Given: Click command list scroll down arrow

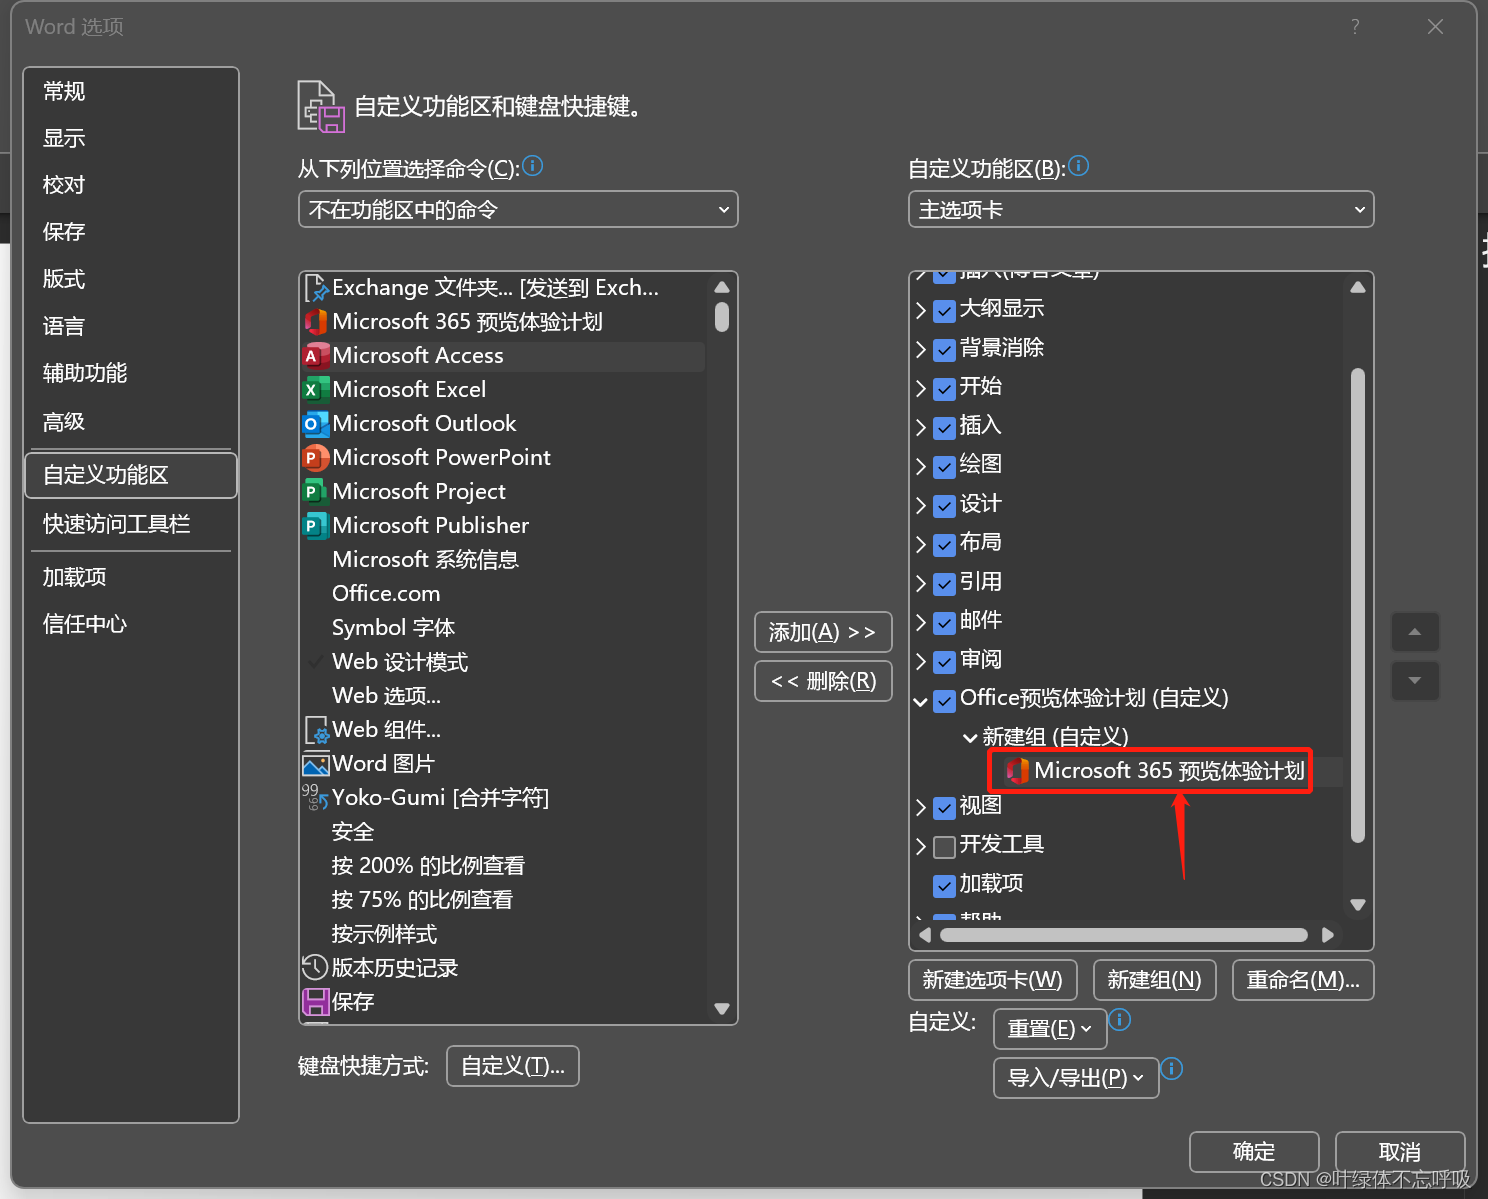Looking at the screenshot, I should pyautogui.click(x=722, y=1009).
